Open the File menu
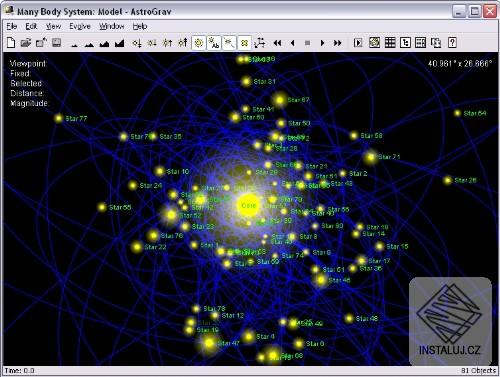The width and height of the screenshot is (500, 377). 12,26
